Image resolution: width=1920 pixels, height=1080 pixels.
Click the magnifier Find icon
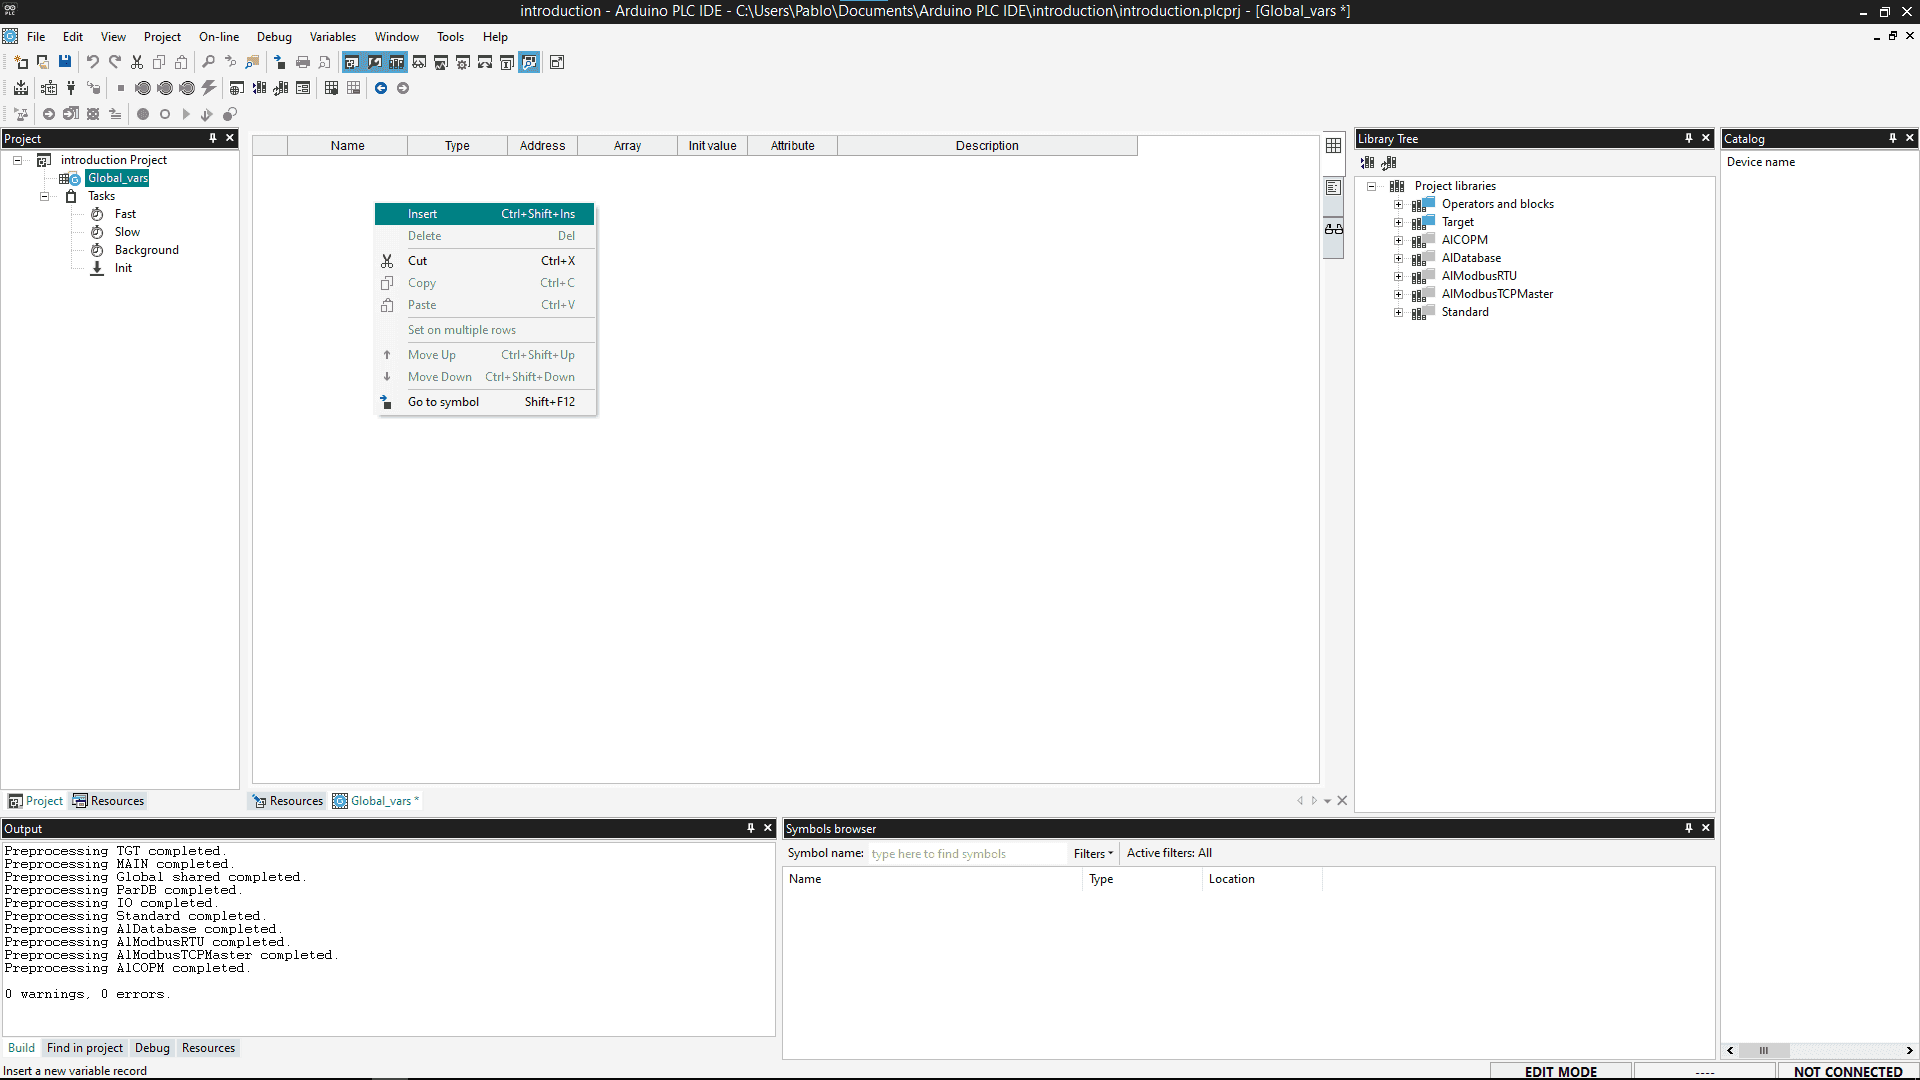208,62
